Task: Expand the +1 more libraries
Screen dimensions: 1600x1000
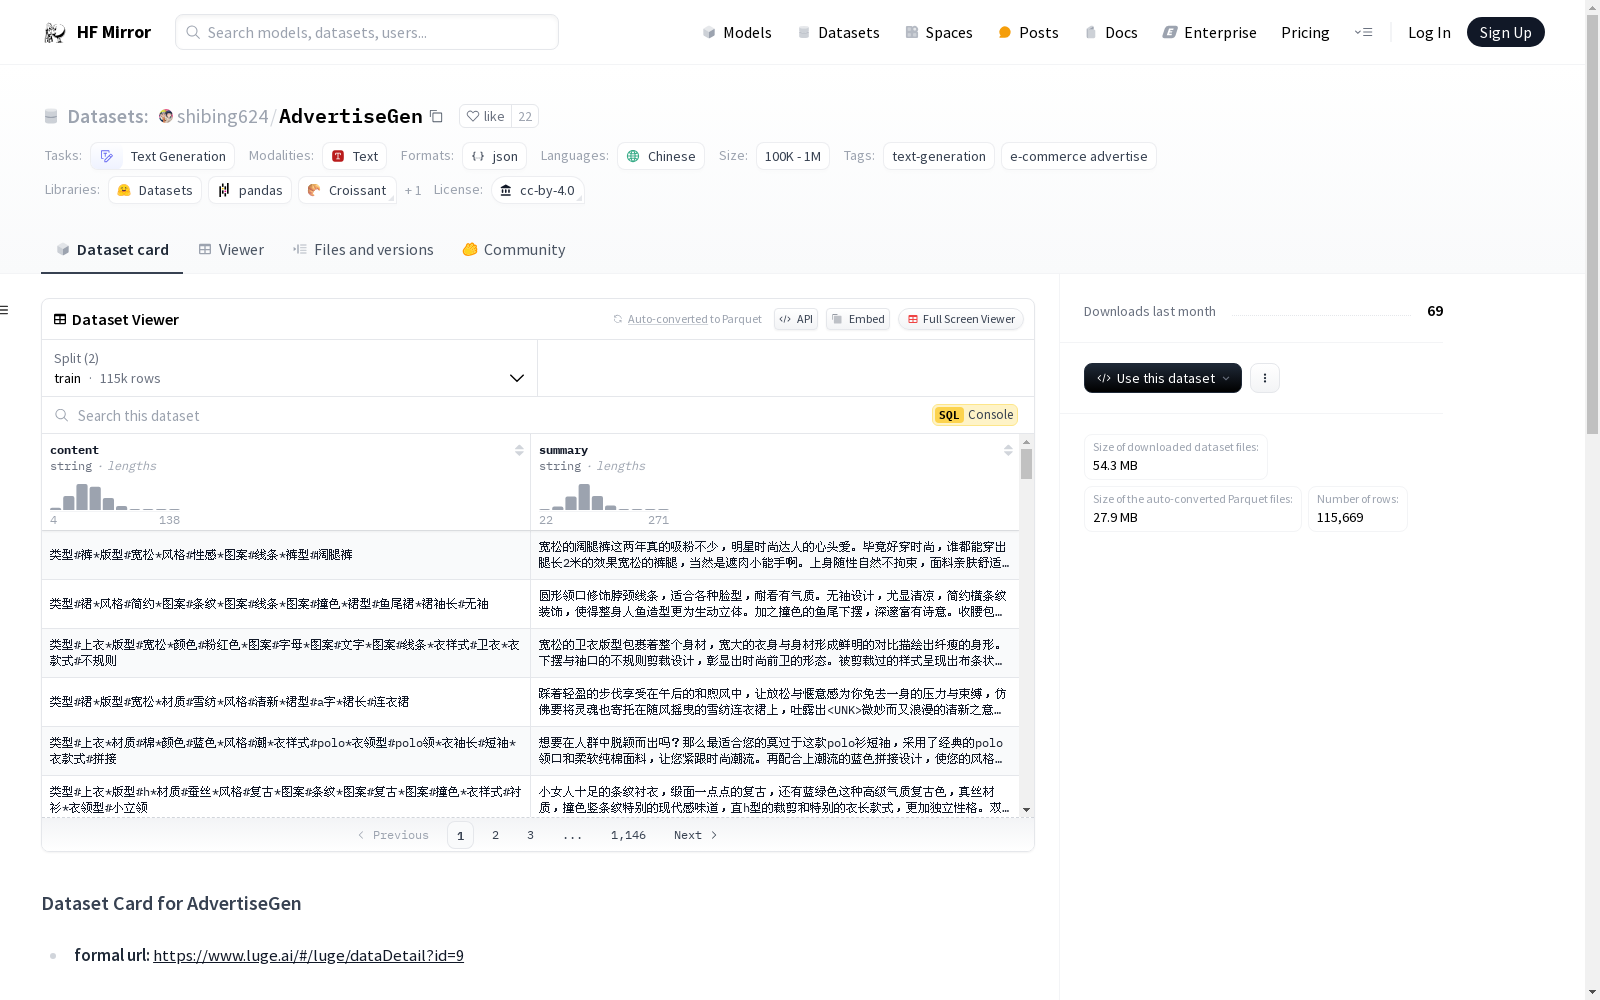Action: tap(413, 190)
